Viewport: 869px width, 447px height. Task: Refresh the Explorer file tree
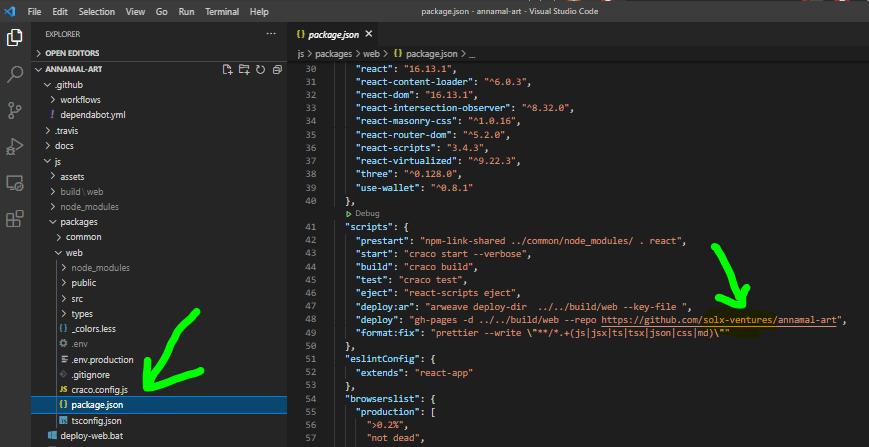click(x=260, y=70)
